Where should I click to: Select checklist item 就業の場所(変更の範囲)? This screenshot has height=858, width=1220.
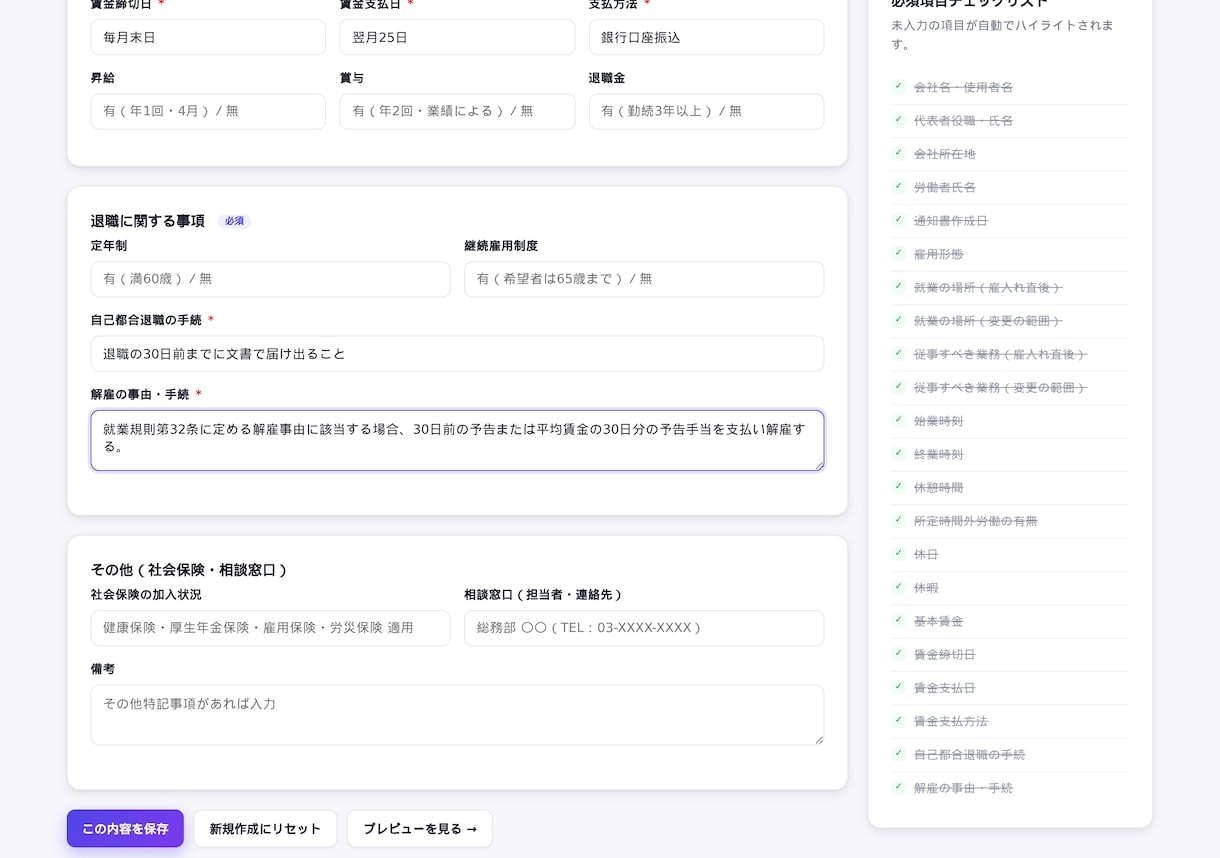point(1010,321)
